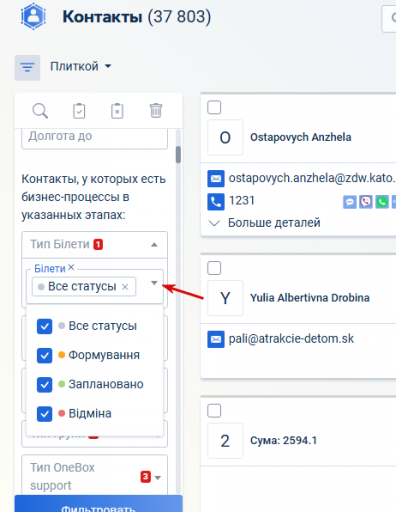Click the Фильтровать button
Viewport: 396px width, 512px height.
coord(98,504)
